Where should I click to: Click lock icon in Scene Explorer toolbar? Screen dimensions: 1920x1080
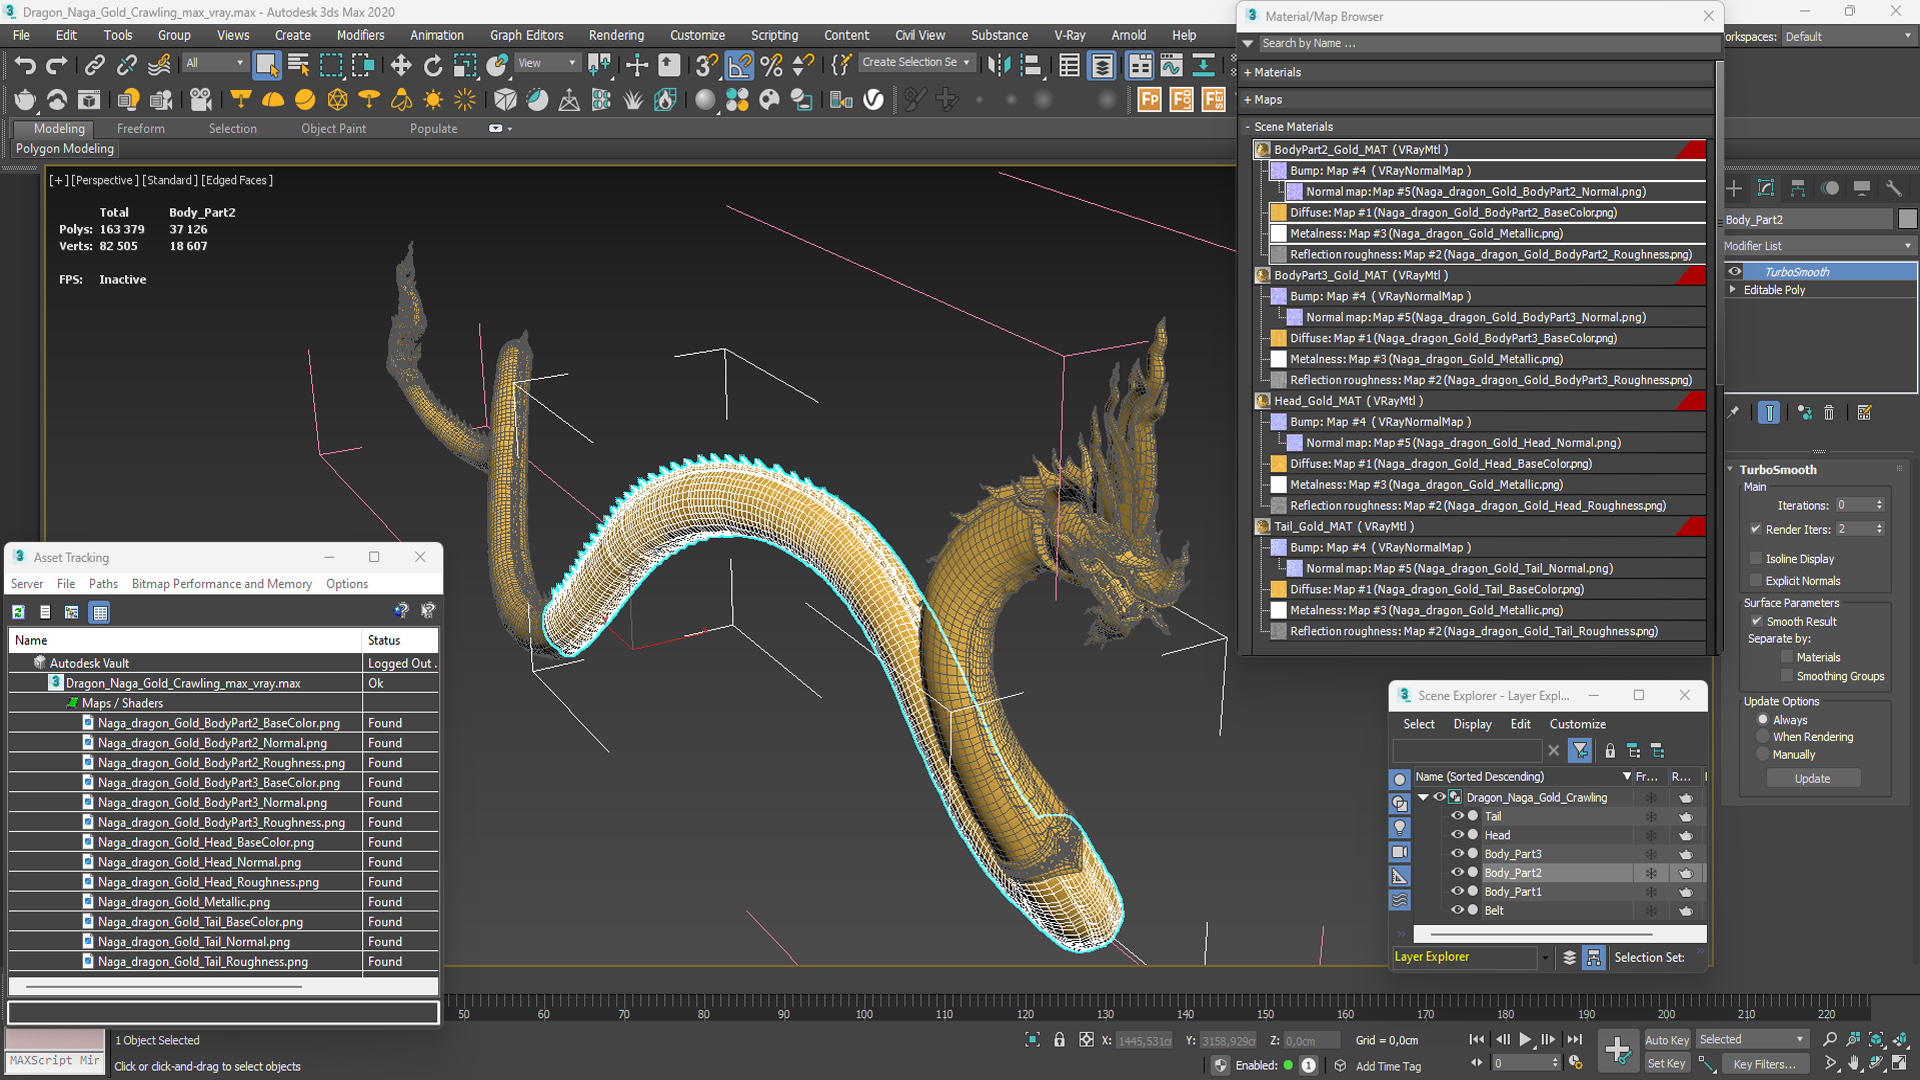tap(1610, 751)
